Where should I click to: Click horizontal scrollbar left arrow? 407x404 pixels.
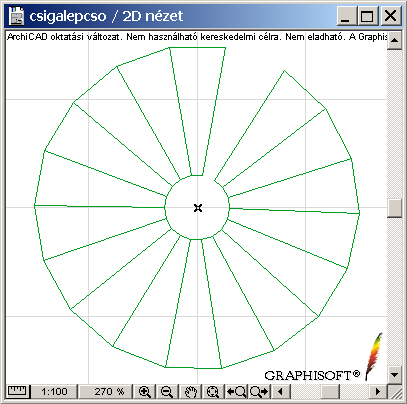coord(280,391)
